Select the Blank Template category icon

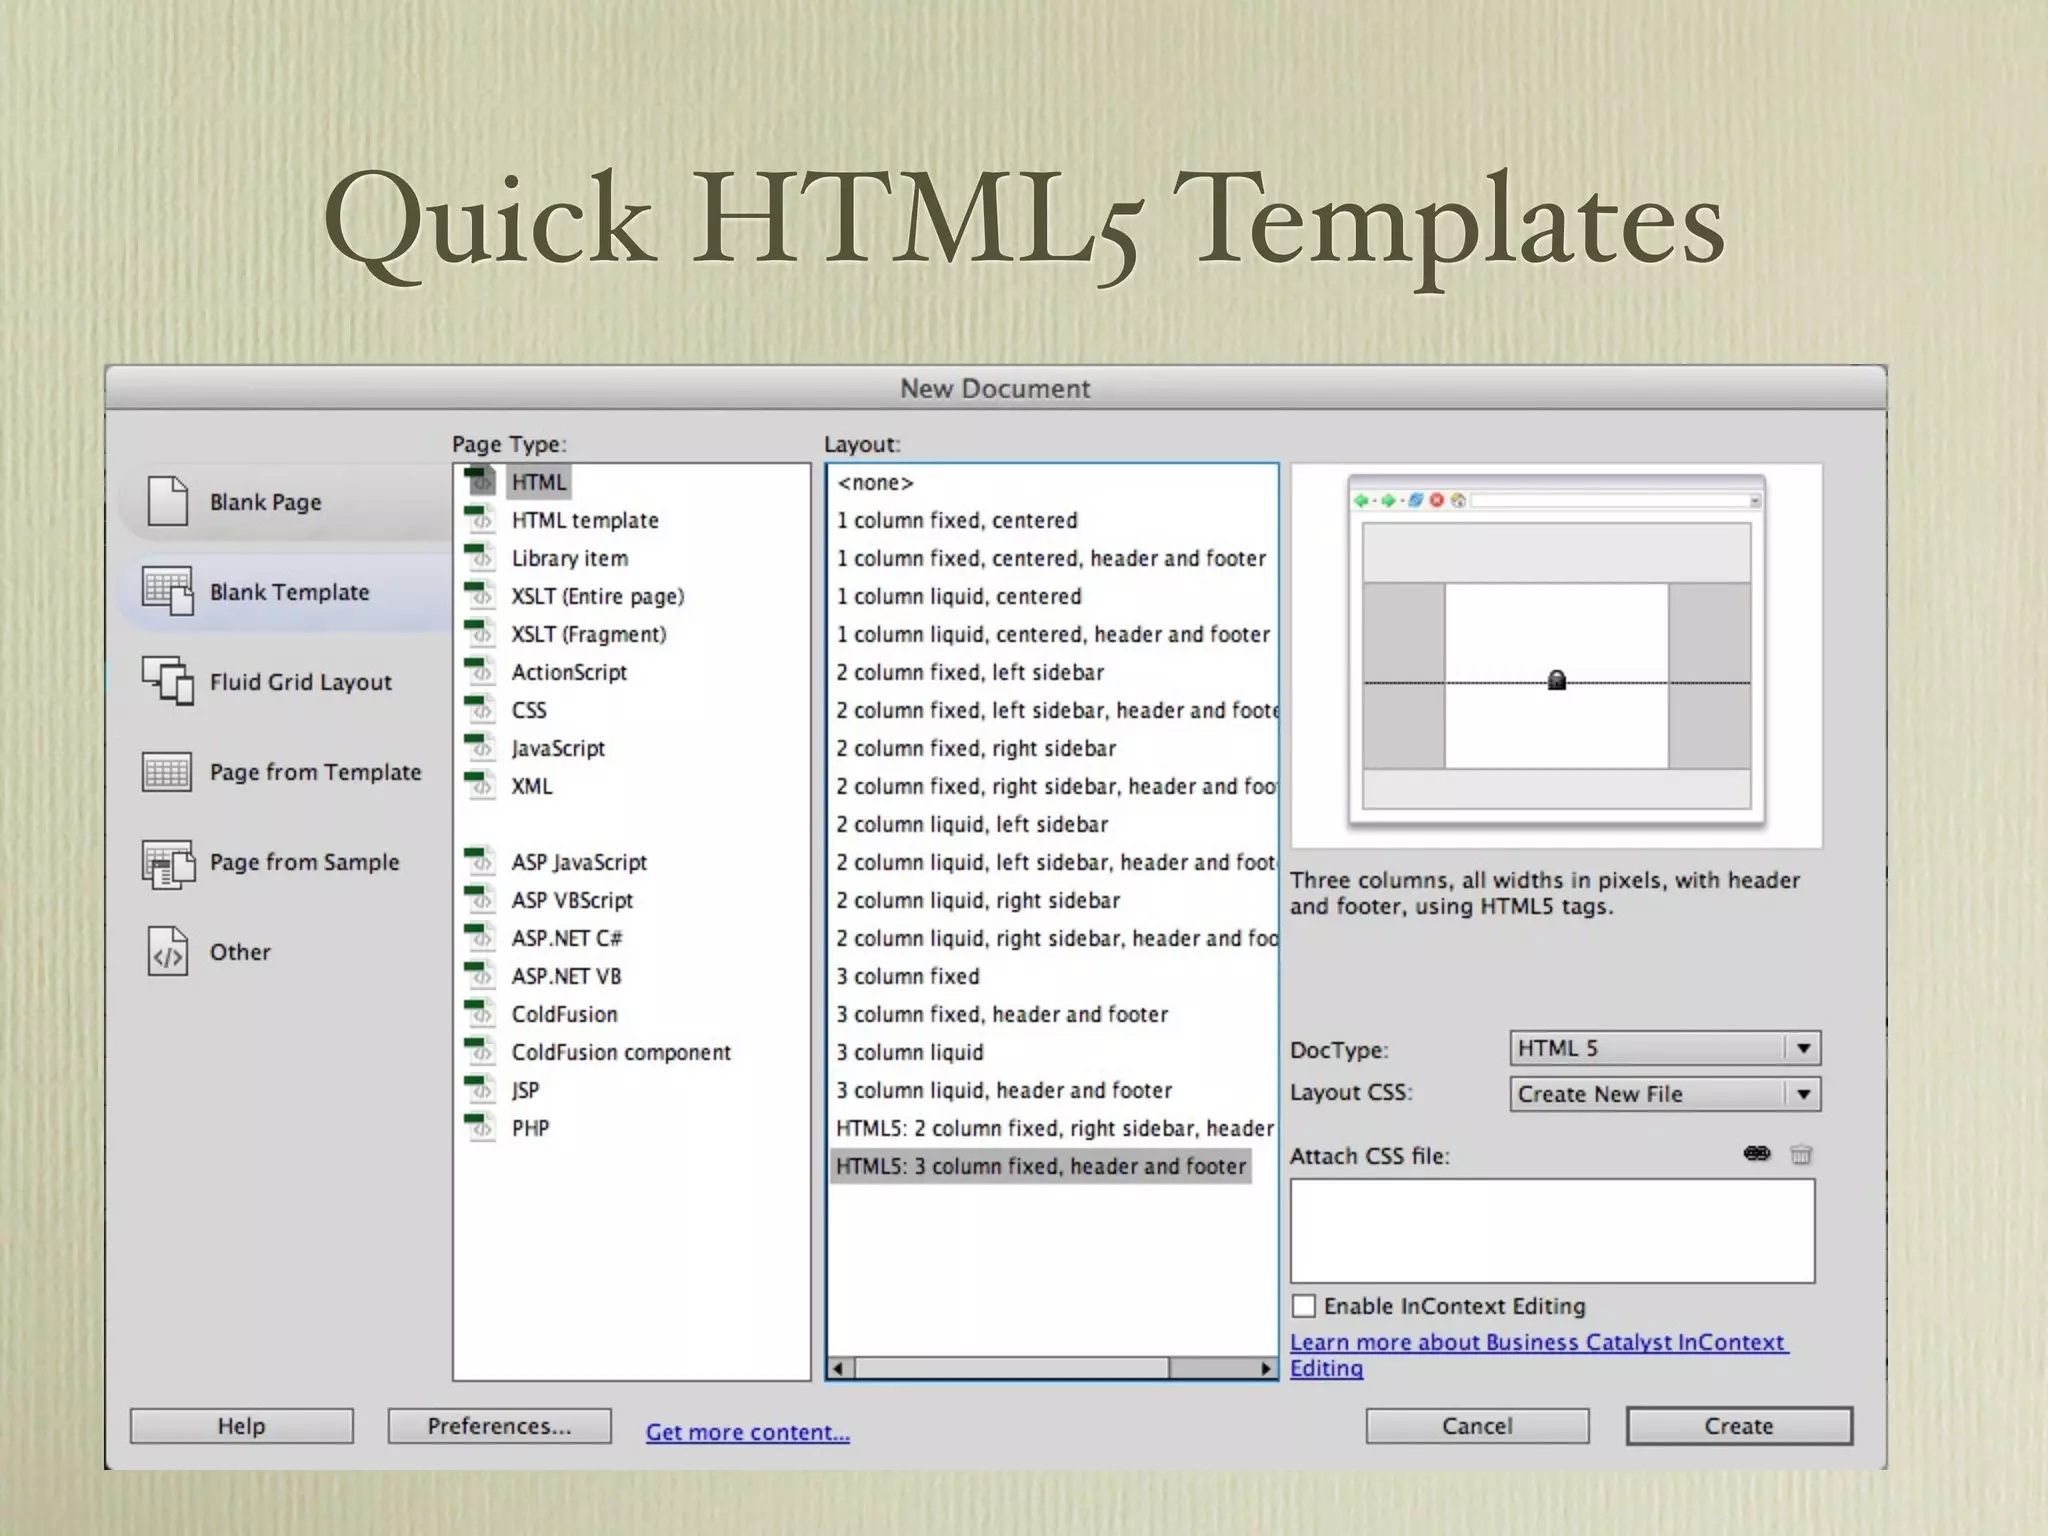tap(168, 591)
